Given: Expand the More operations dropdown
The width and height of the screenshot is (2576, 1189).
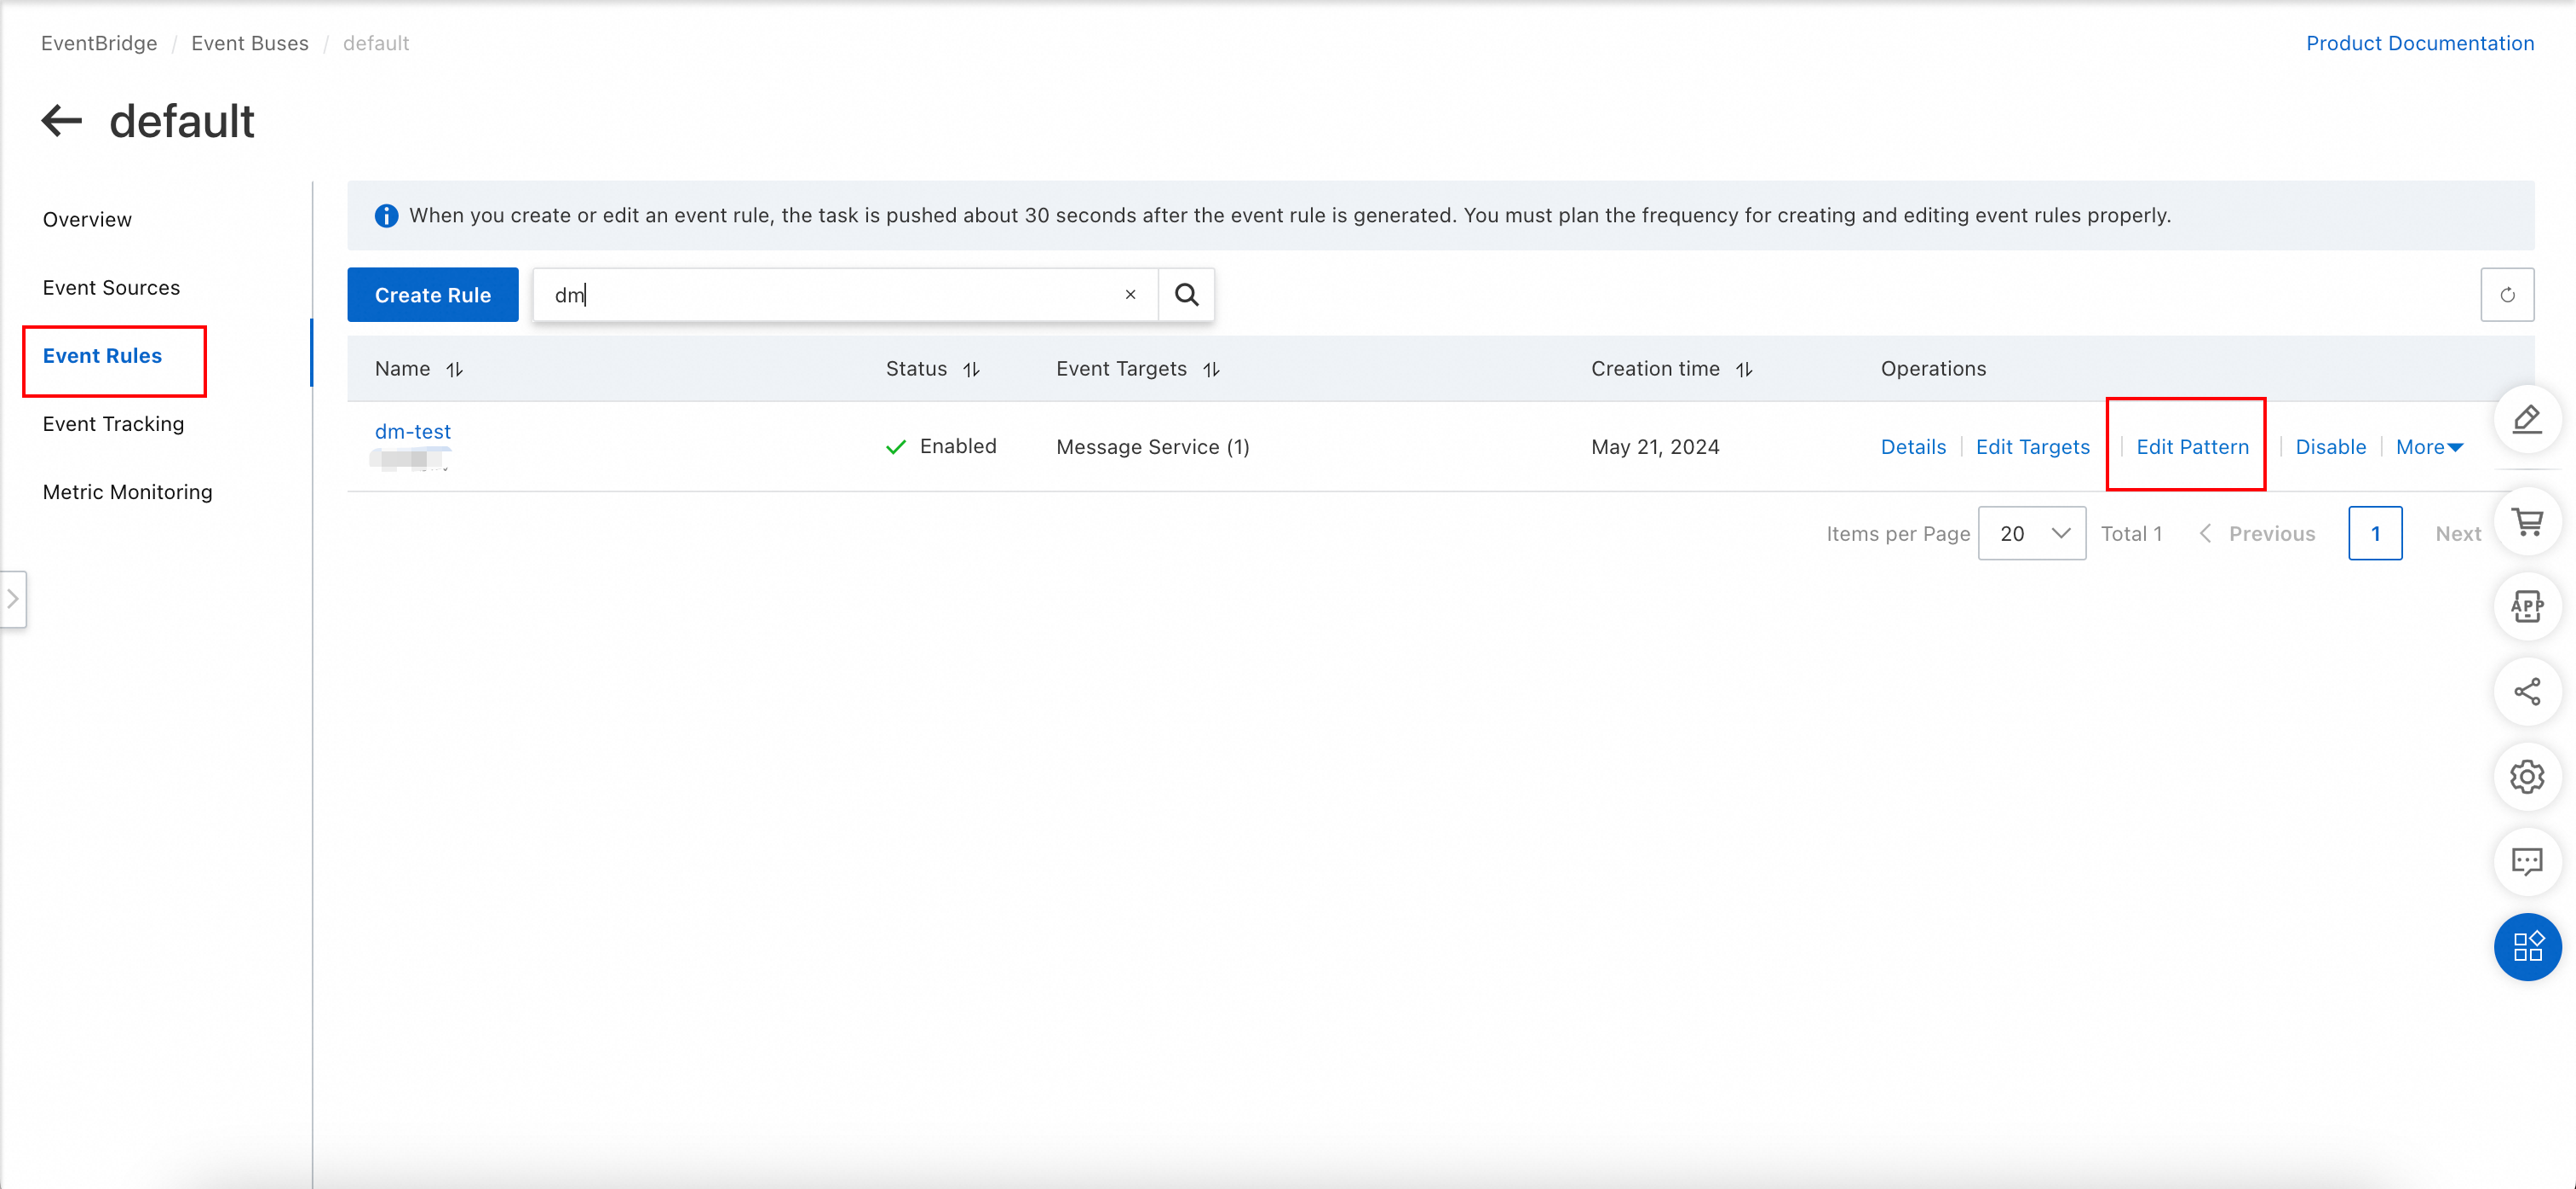Looking at the screenshot, I should pyautogui.click(x=2429, y=447).
